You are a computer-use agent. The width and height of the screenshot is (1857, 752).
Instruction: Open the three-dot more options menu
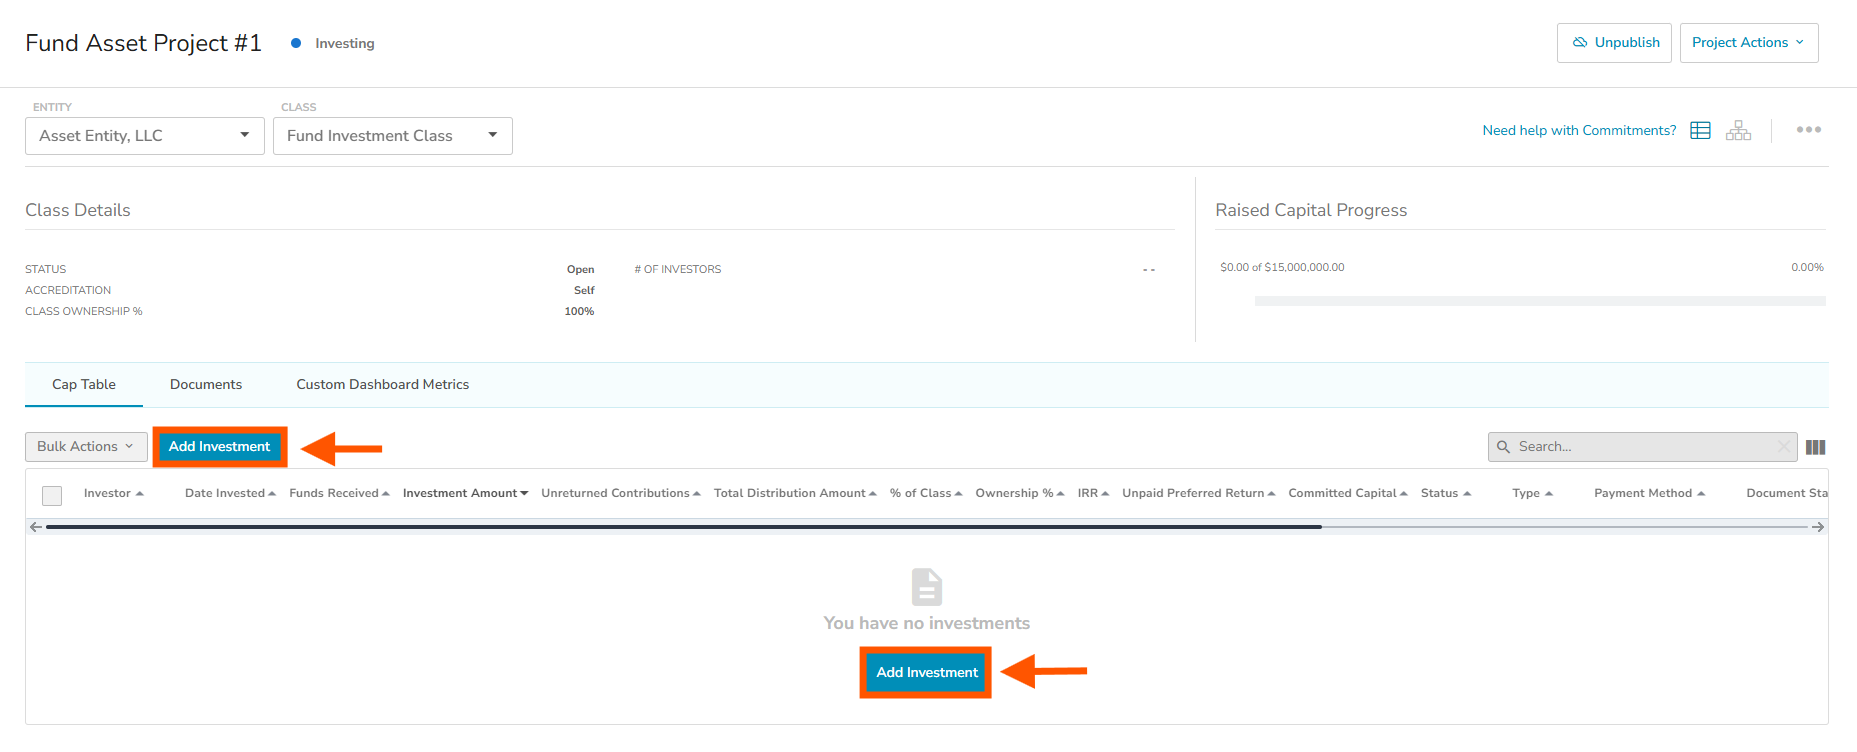point(1808,130)
